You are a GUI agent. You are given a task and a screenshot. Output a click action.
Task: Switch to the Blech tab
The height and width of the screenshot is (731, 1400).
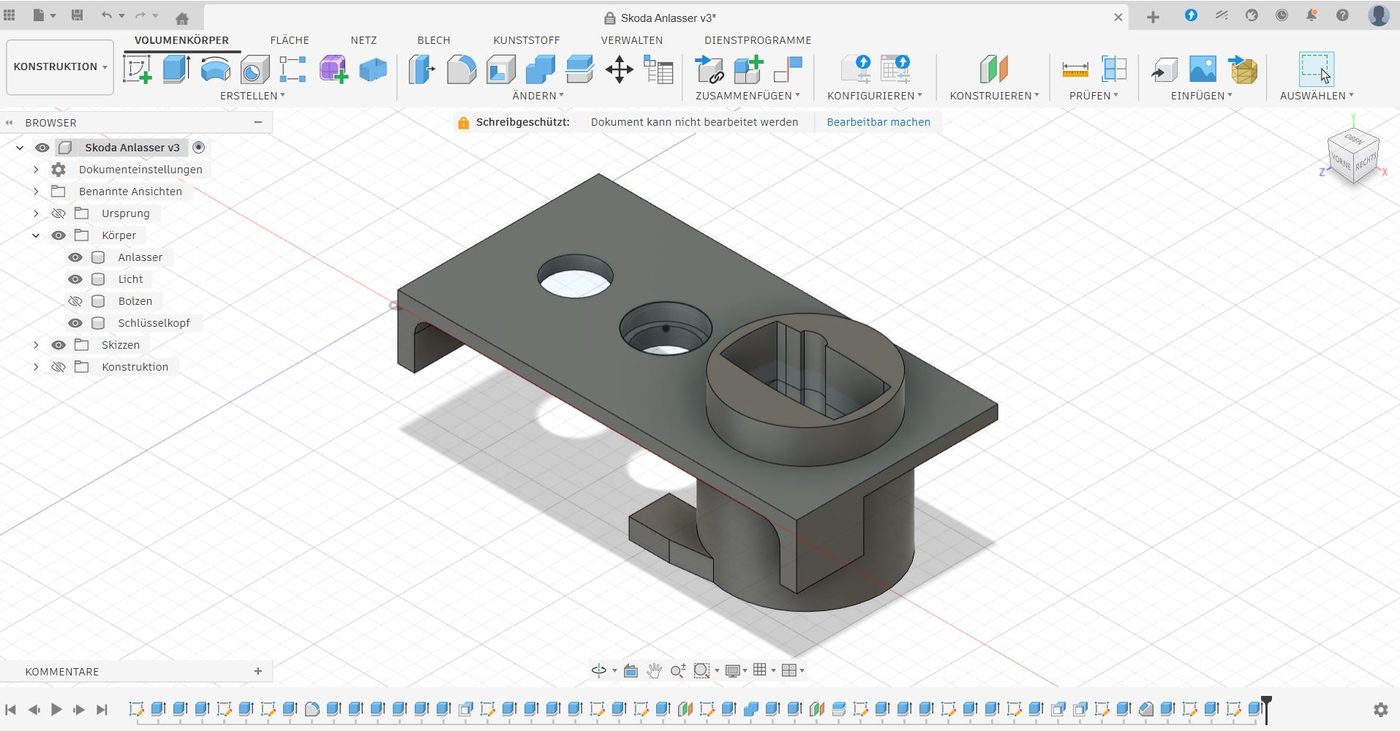pos(433,40)
